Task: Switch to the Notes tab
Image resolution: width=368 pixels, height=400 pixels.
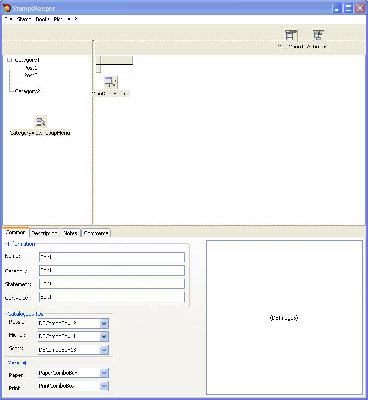Action: [x=70, y=233]
